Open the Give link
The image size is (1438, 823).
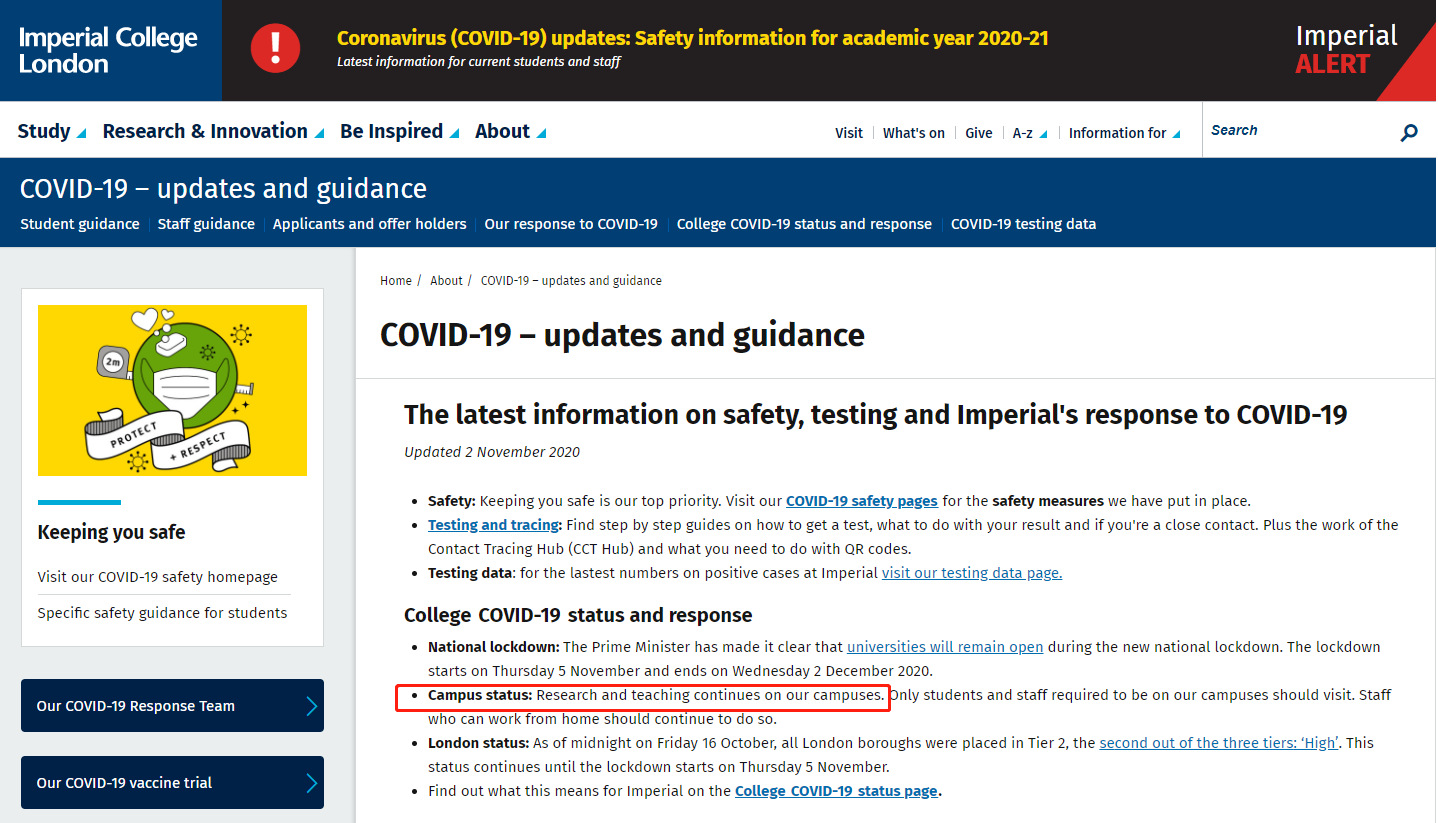pos(979,133)
